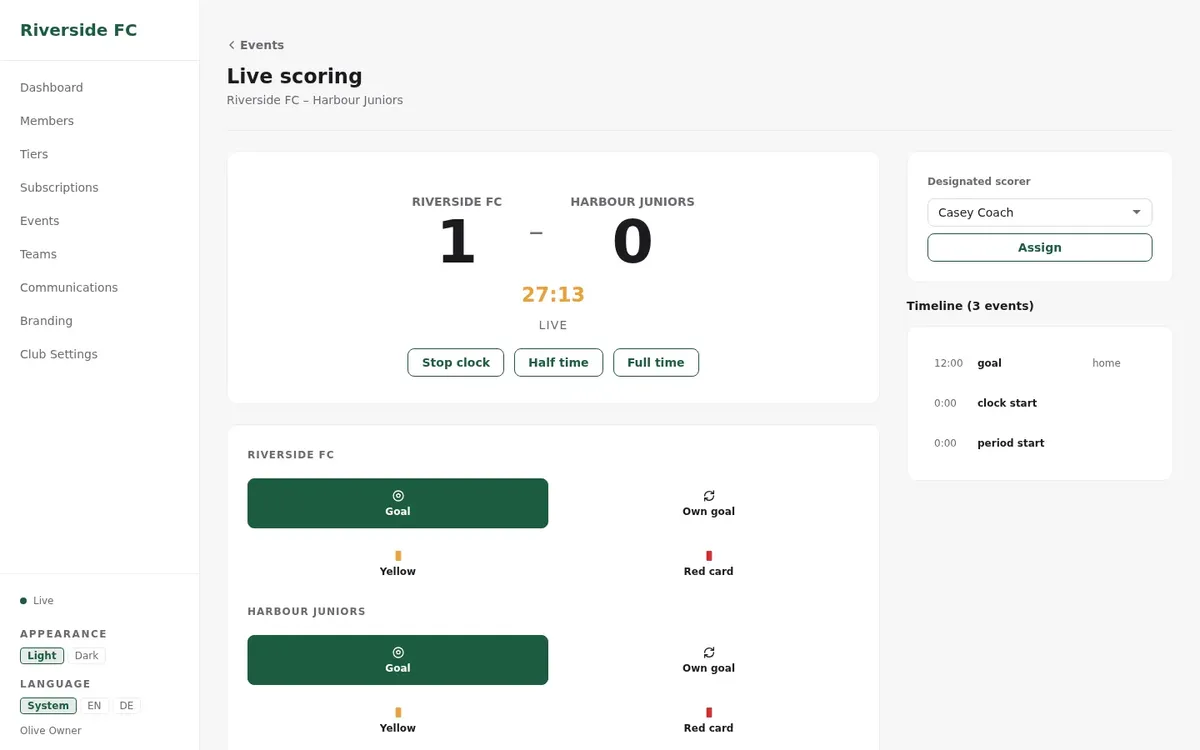The height and width of the screenshot is (750, 1200).
Task: Set language to System
Action: click(48, 706)
